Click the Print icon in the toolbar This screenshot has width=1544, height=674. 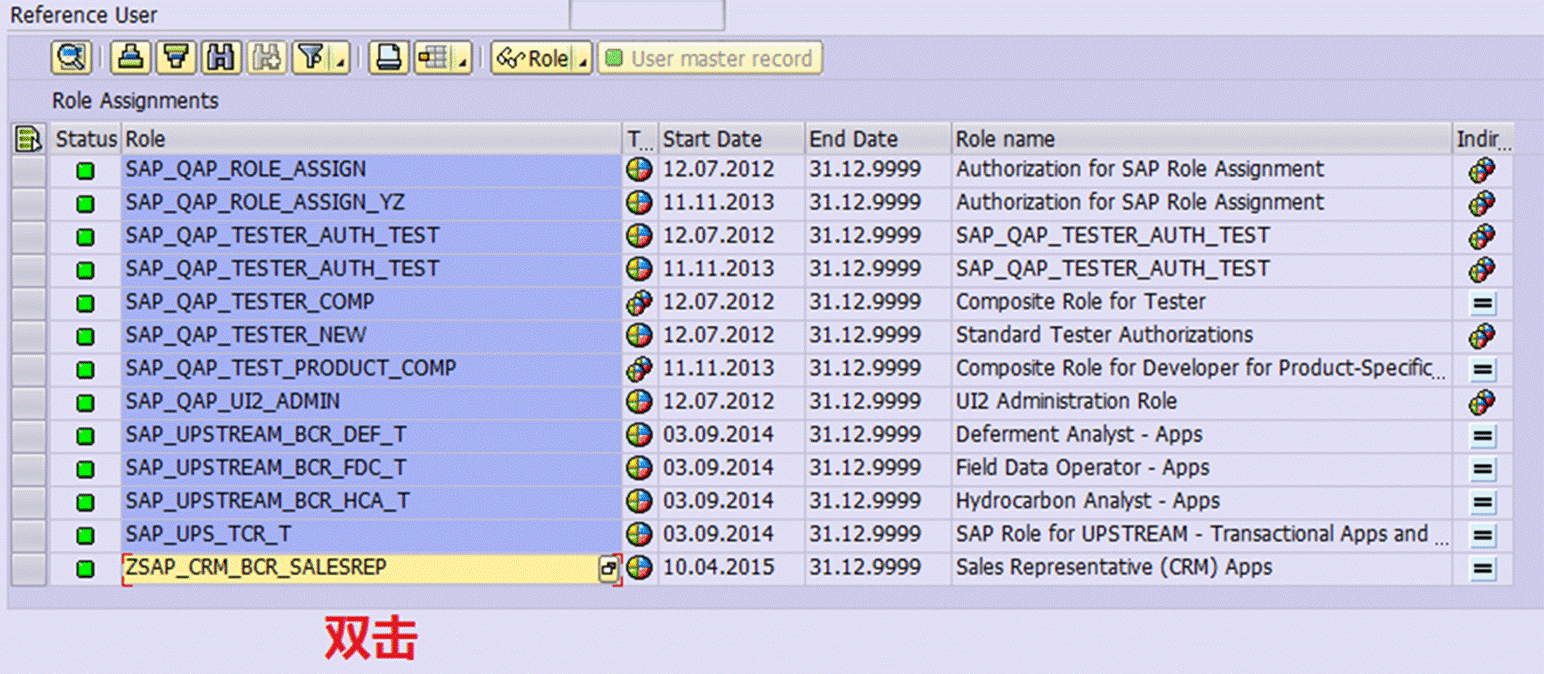(388, 58)
